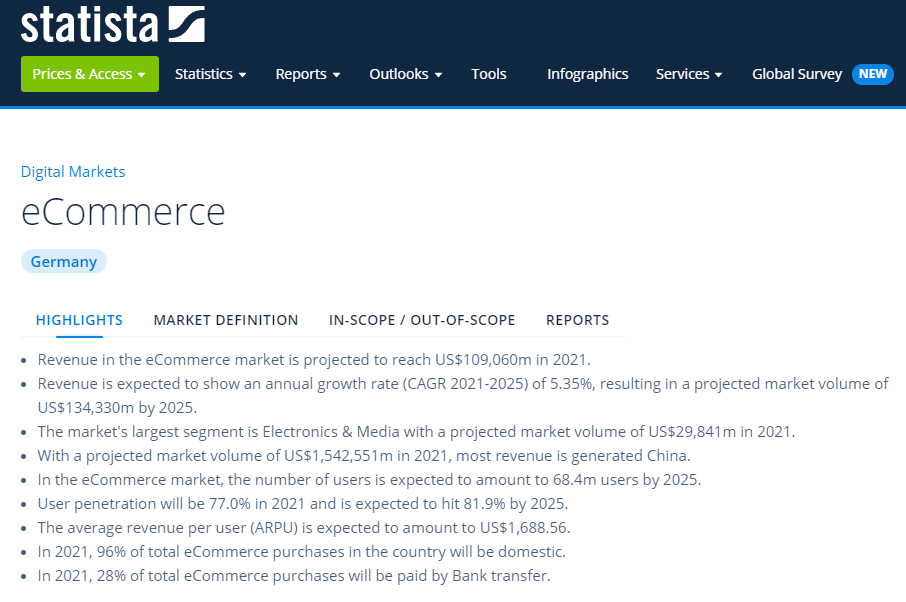906x602 pixels.
Task: Click text about CAGR 2021-2025 of 5.35%
Action: point(497,384)
